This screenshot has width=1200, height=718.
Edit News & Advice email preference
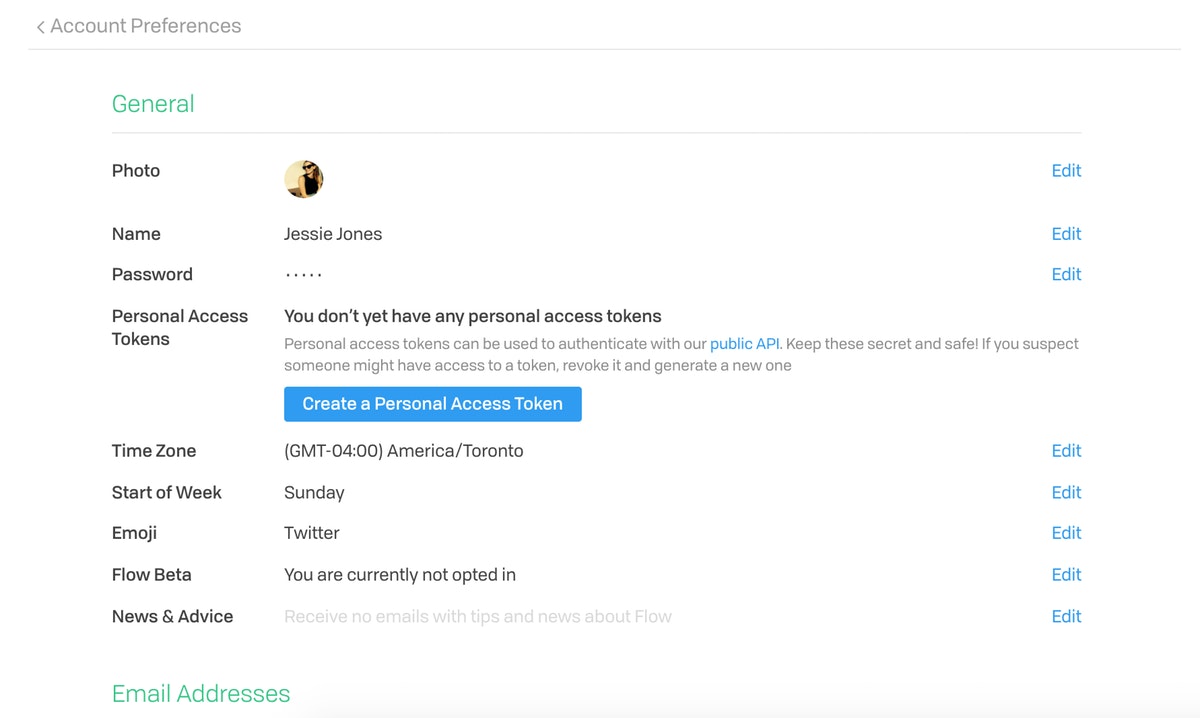[x=1066, y=617]
